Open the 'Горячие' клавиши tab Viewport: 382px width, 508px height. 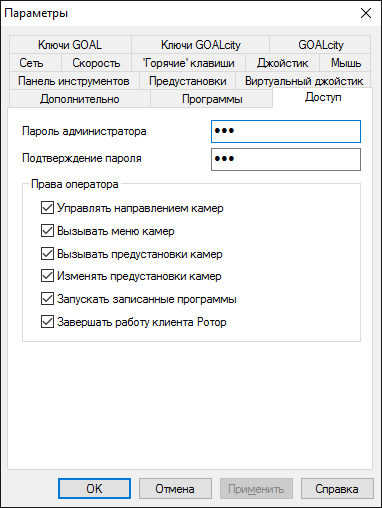tap(189, 63)
